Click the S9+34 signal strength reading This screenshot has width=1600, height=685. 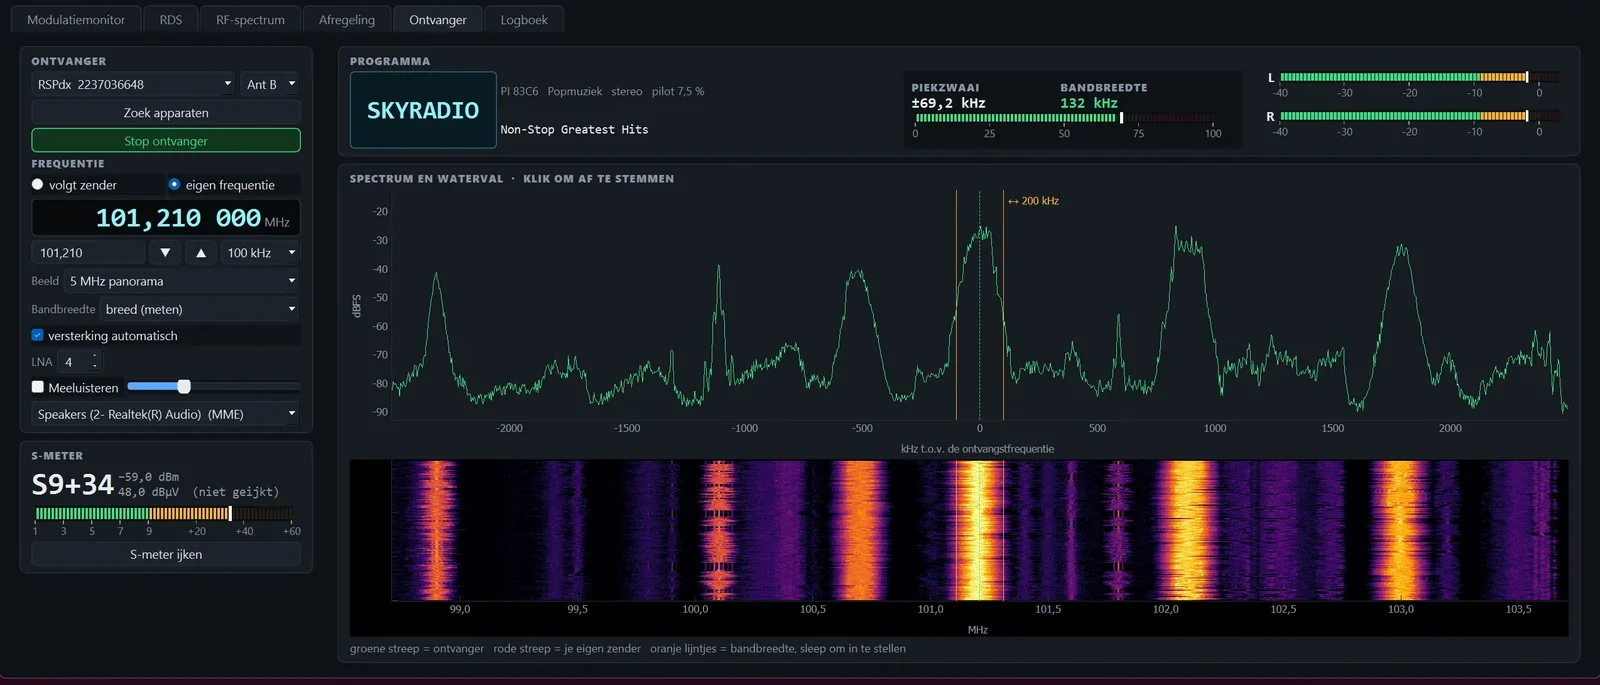coord(72,485)
